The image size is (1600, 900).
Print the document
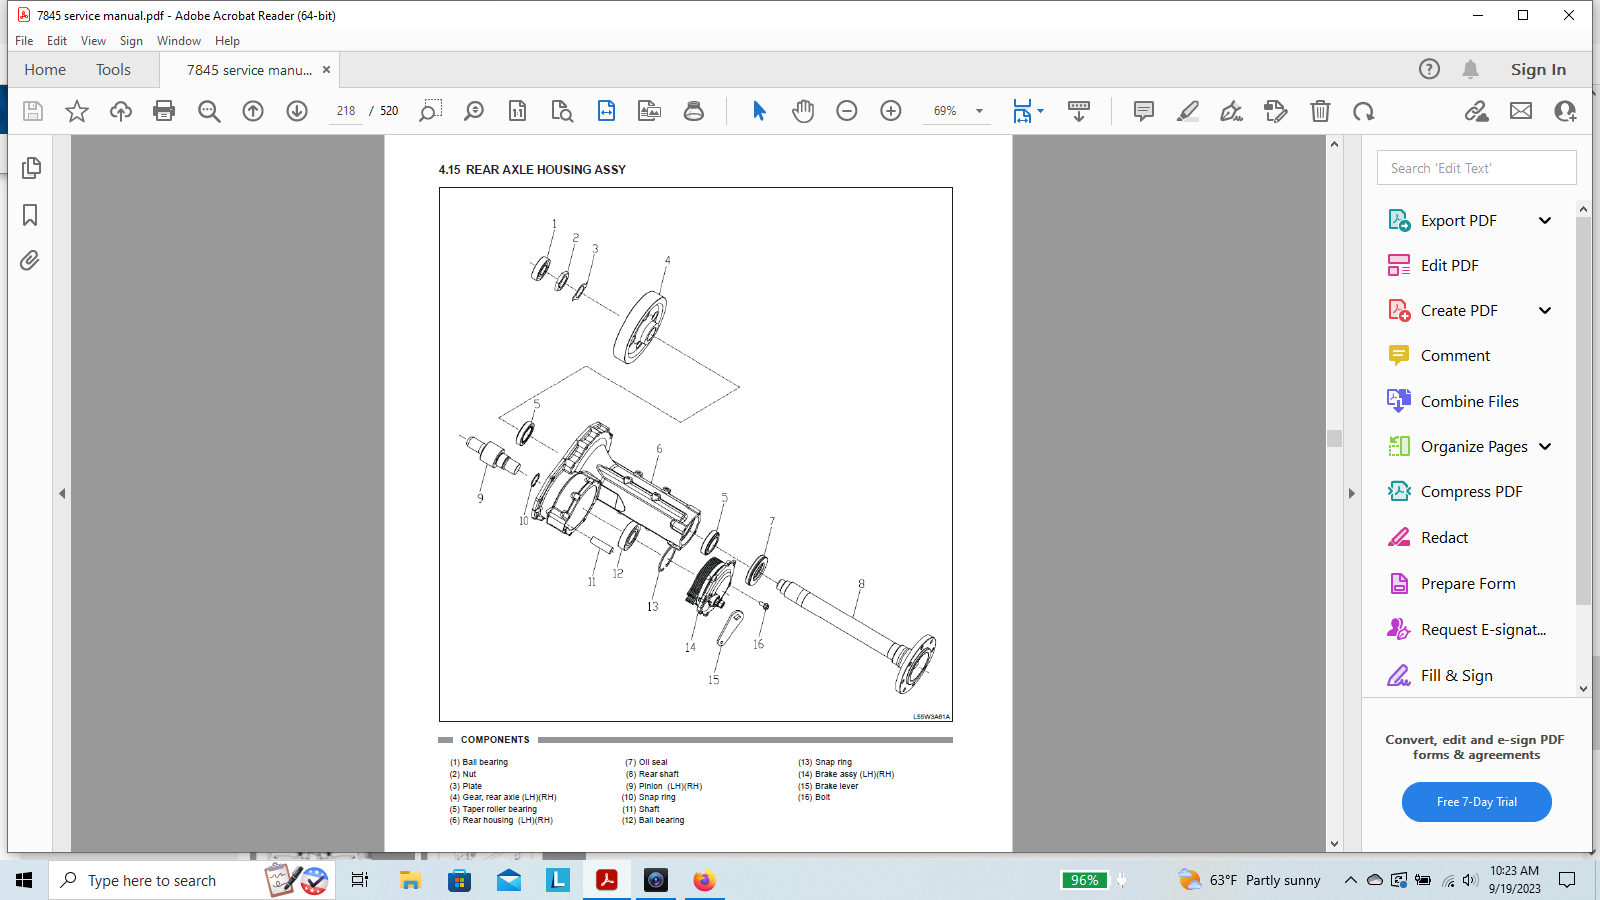pos(164,111)
